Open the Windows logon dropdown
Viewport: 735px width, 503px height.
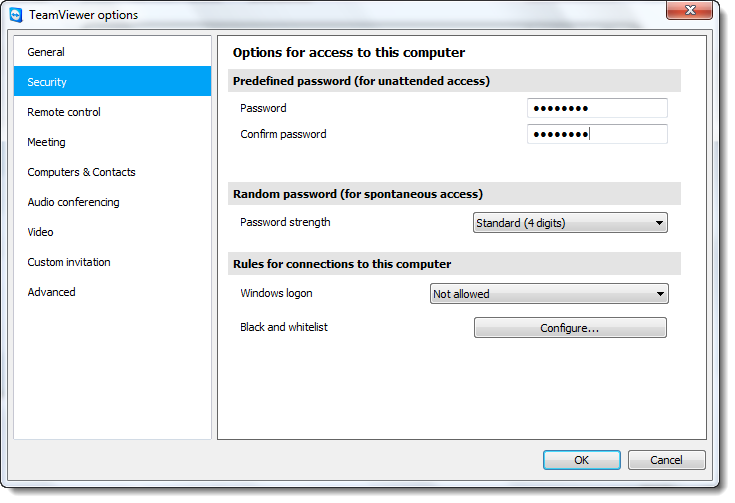point(549,294)
